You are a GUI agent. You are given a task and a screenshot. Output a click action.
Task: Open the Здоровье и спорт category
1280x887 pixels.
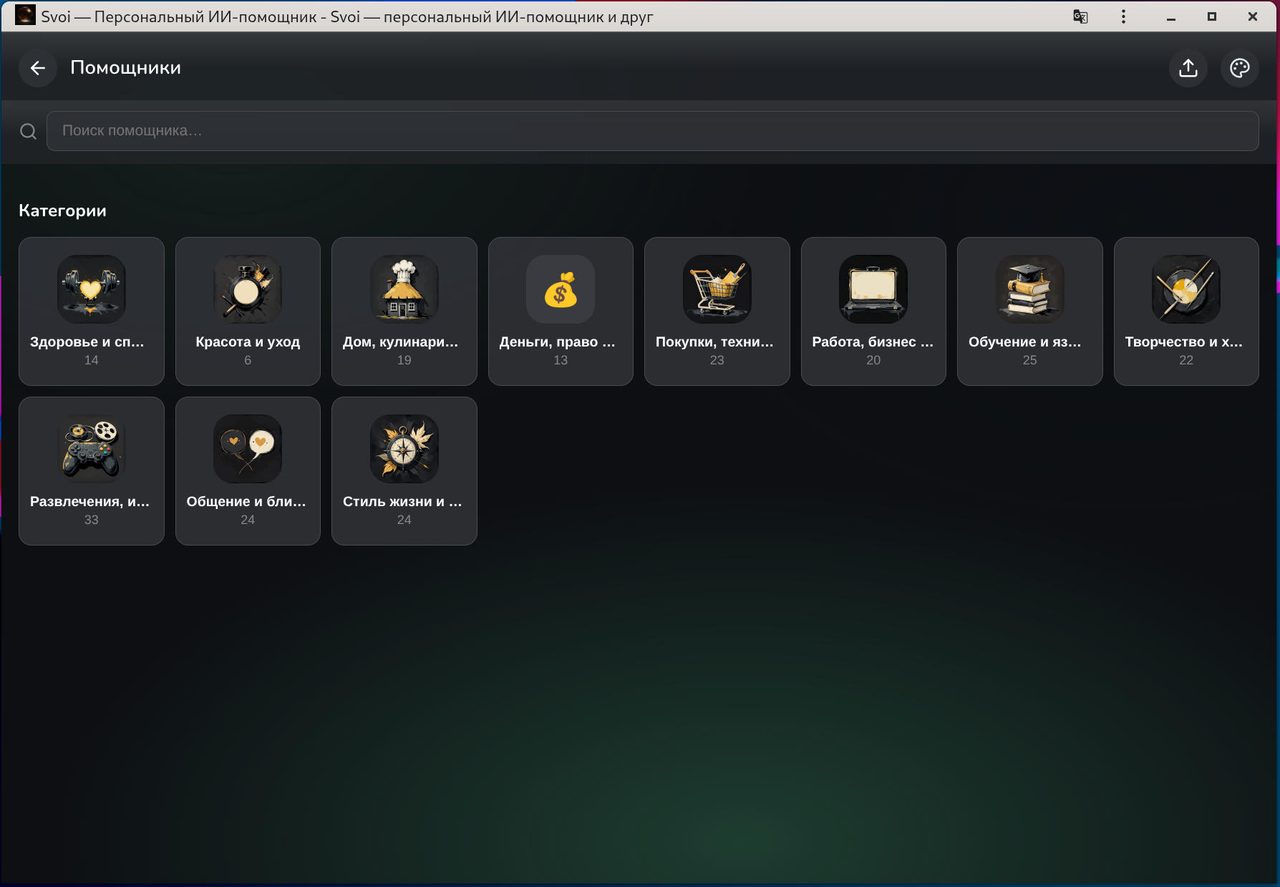(91, 311)
